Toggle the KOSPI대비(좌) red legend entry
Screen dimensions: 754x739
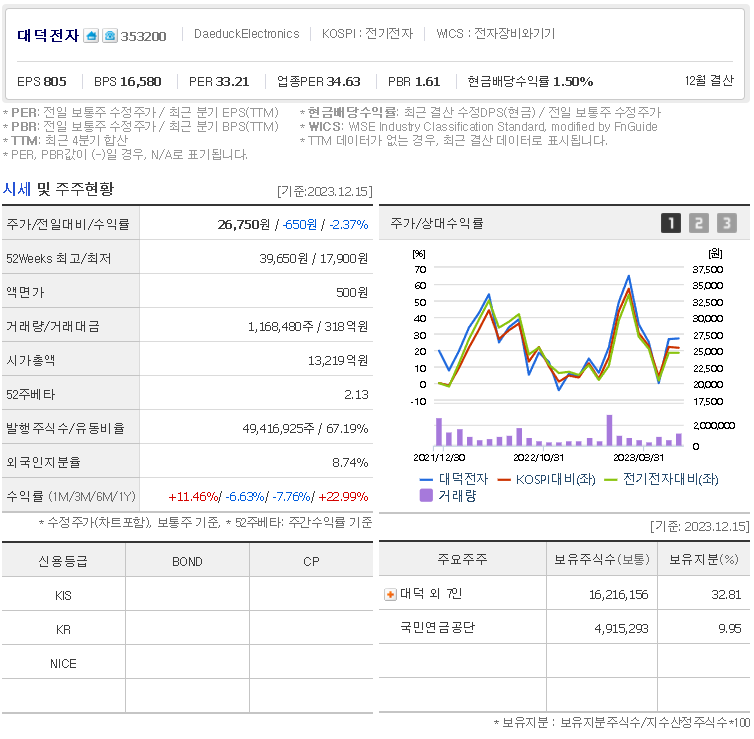point(546,479)
